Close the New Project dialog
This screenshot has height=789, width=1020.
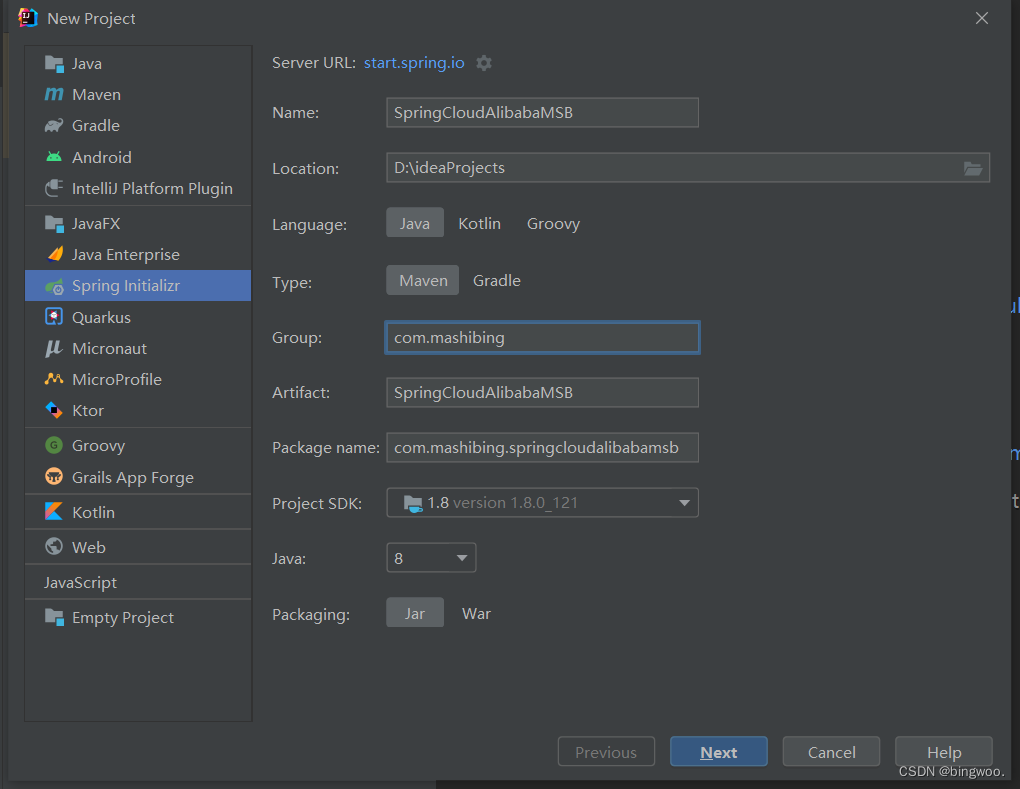[x=982, y=18]
